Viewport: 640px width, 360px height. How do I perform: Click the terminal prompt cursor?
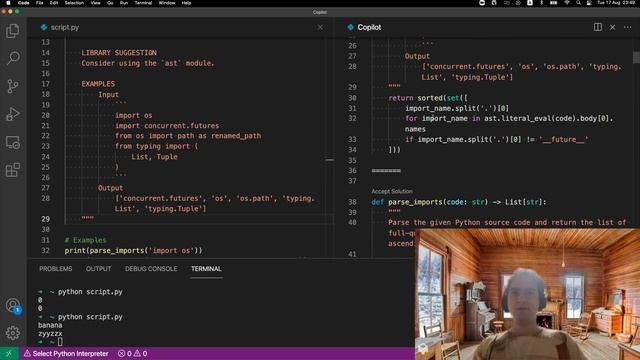pyautogui.click(x=60, y=342)
